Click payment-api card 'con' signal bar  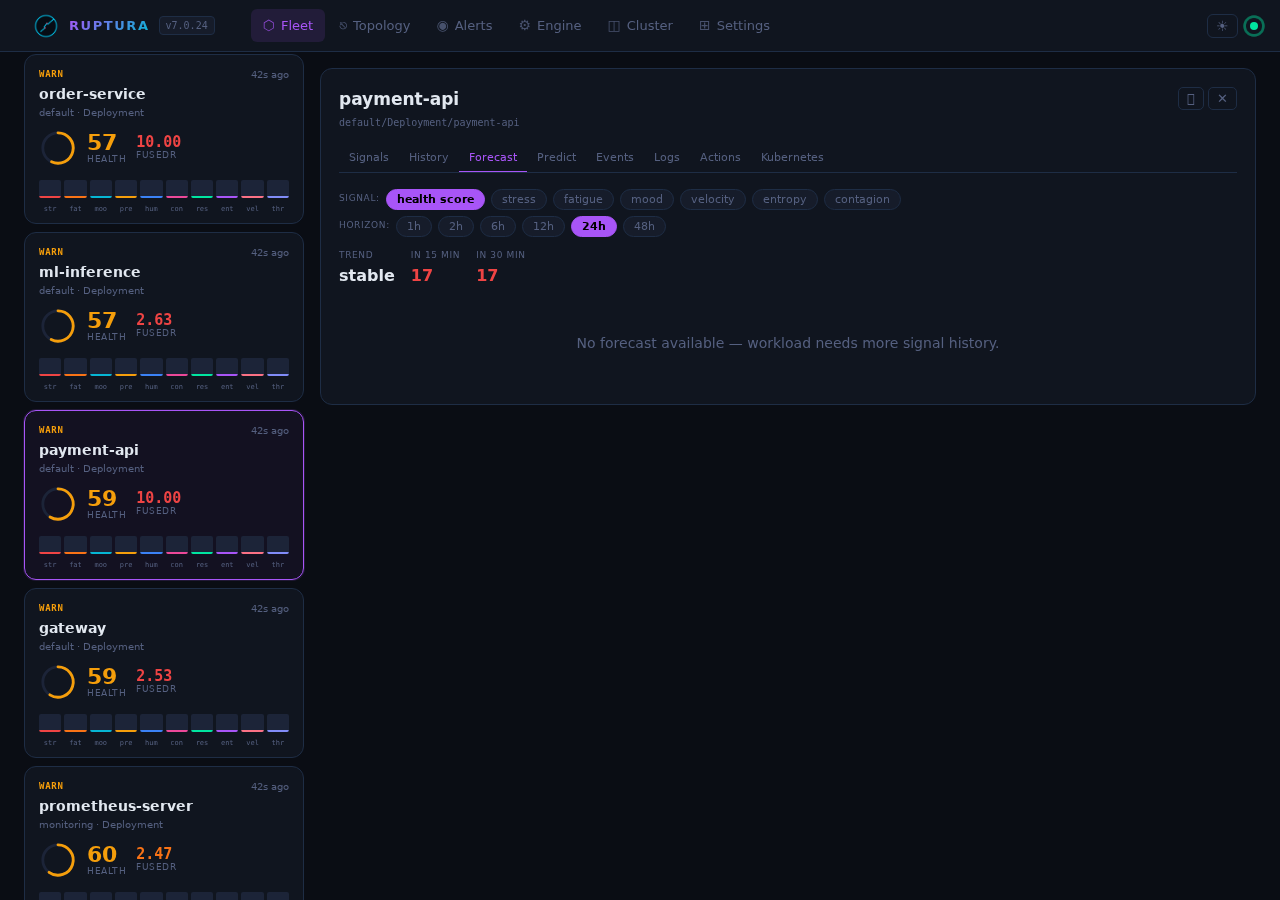pos(177,545)
